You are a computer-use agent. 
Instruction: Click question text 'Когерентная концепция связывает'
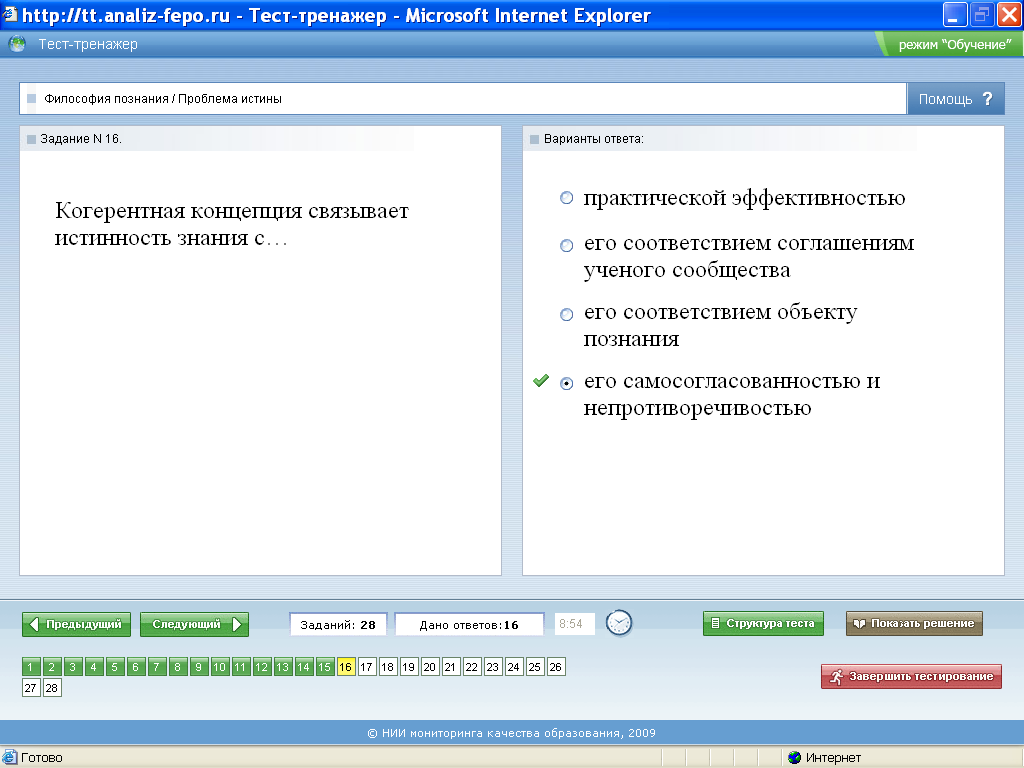click(232, 211)
